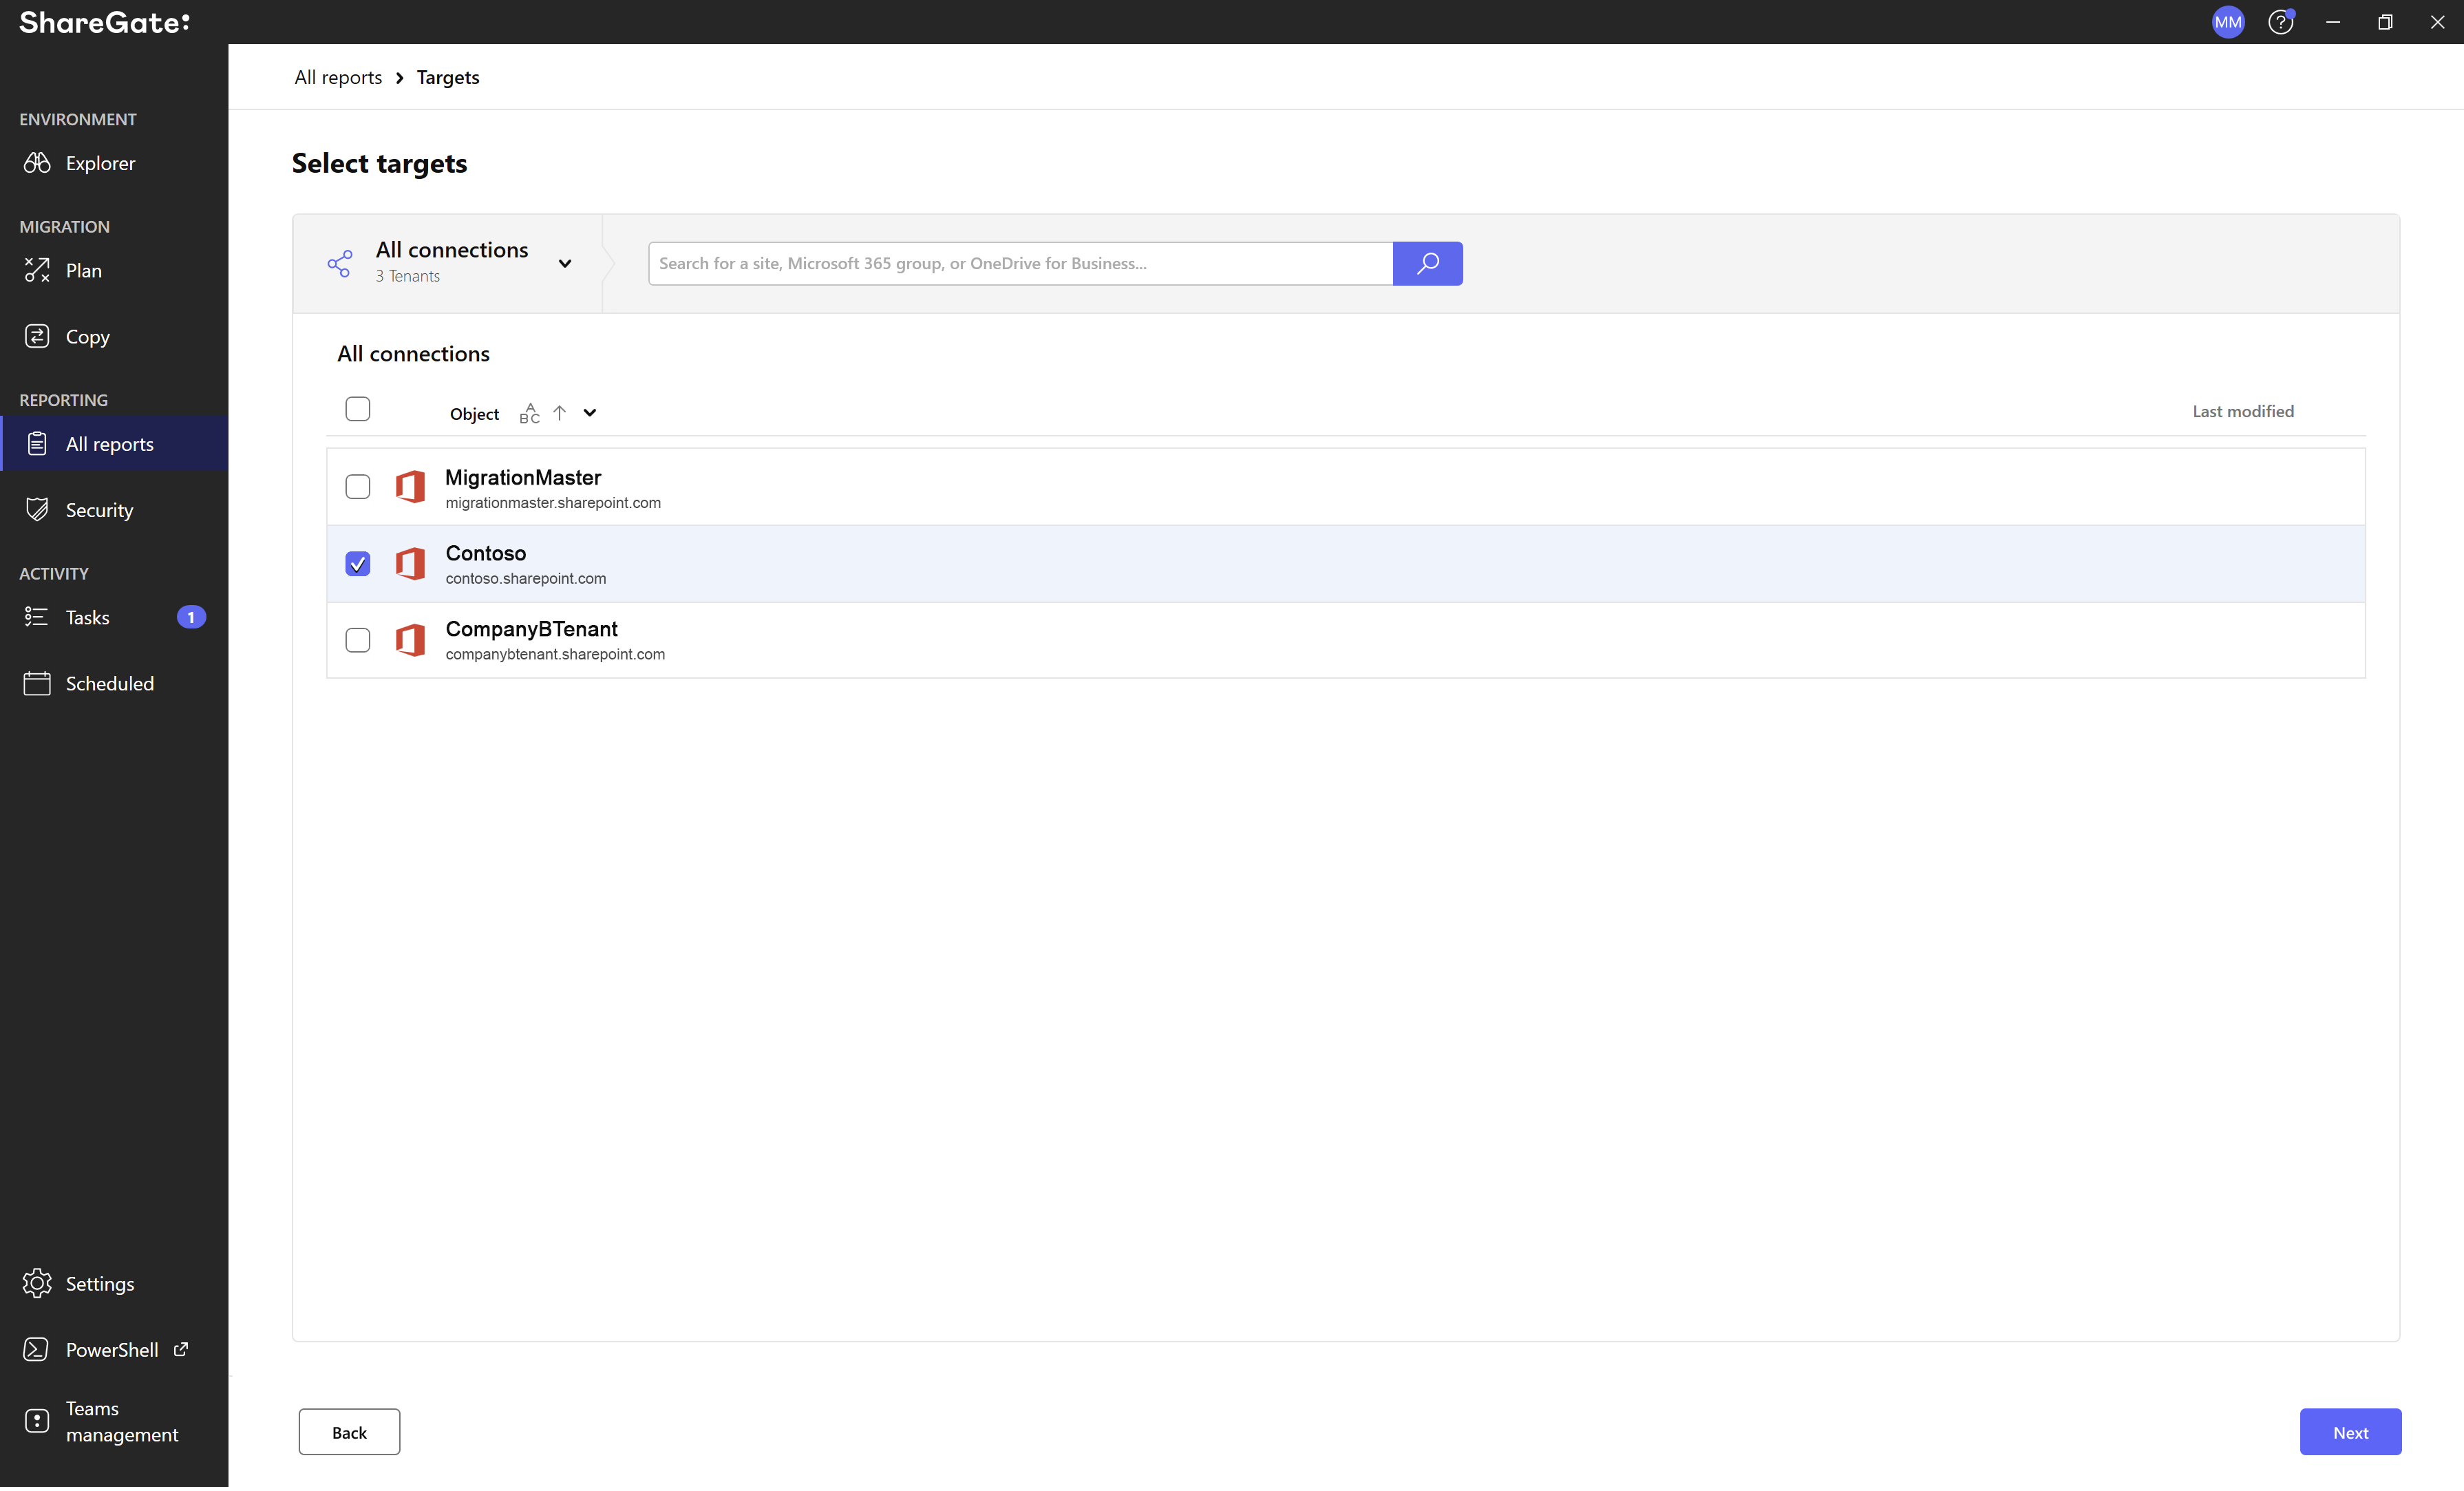This screenshot has width=2464, height=1491.
Task: Select the MigrationMaster tenant name
Action: 523,477
